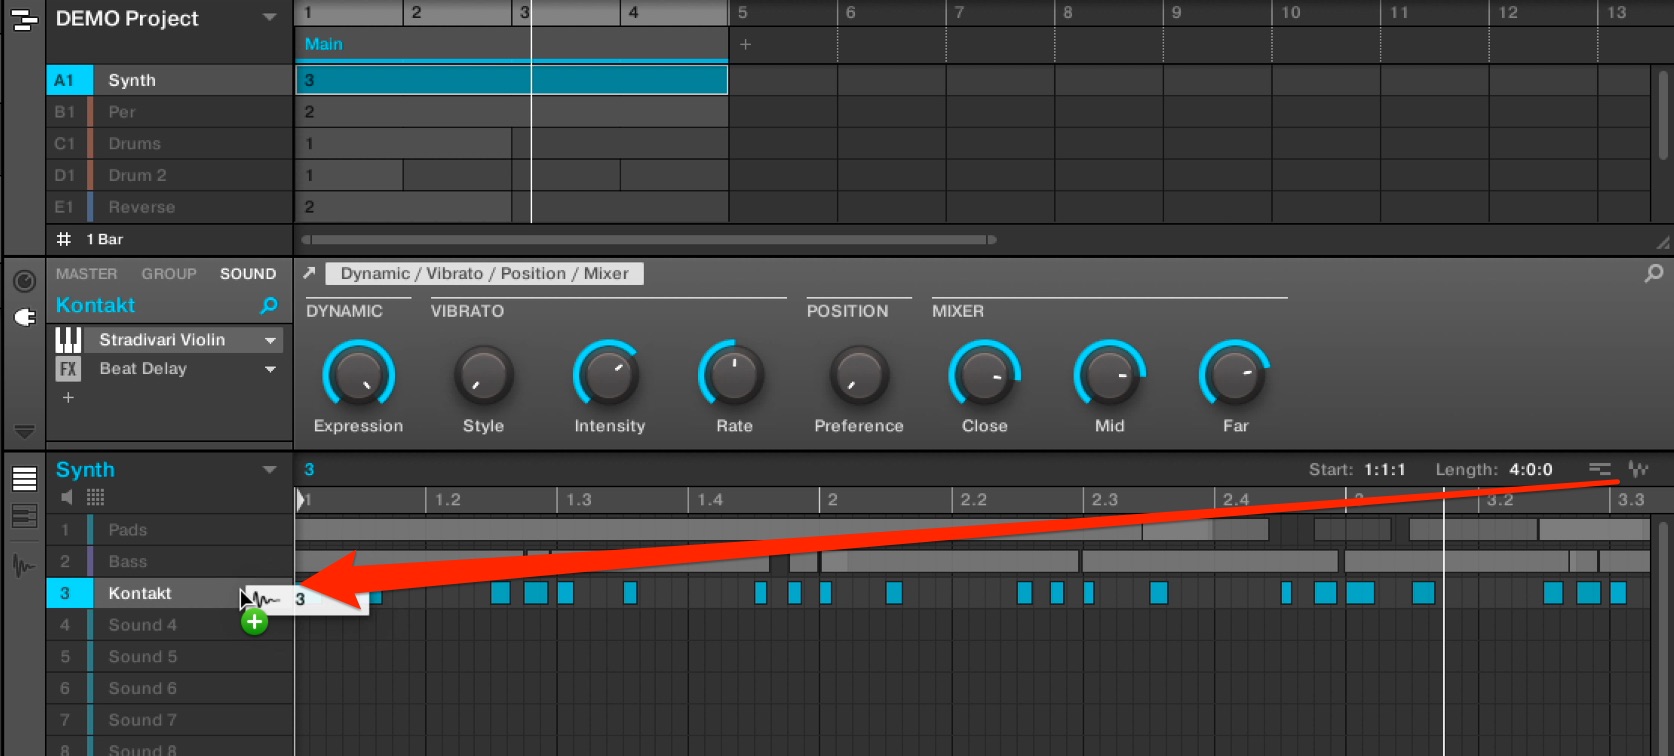Toggle the FX slot of Beat Delay
Screen dimensions: 1674x756
(x=68, y=369)
